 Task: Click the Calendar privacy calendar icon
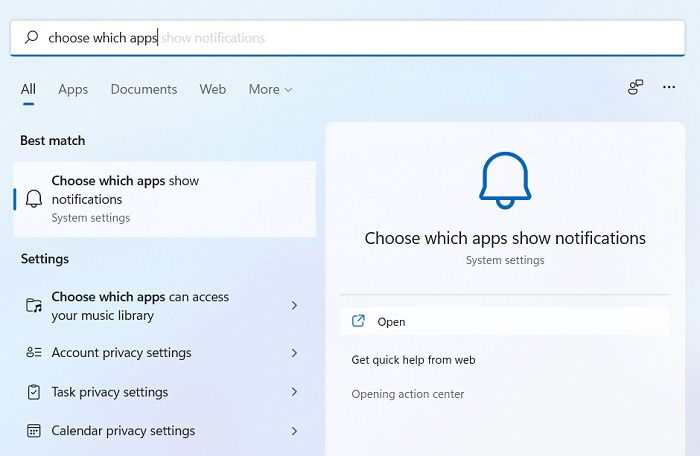[34, 431]
